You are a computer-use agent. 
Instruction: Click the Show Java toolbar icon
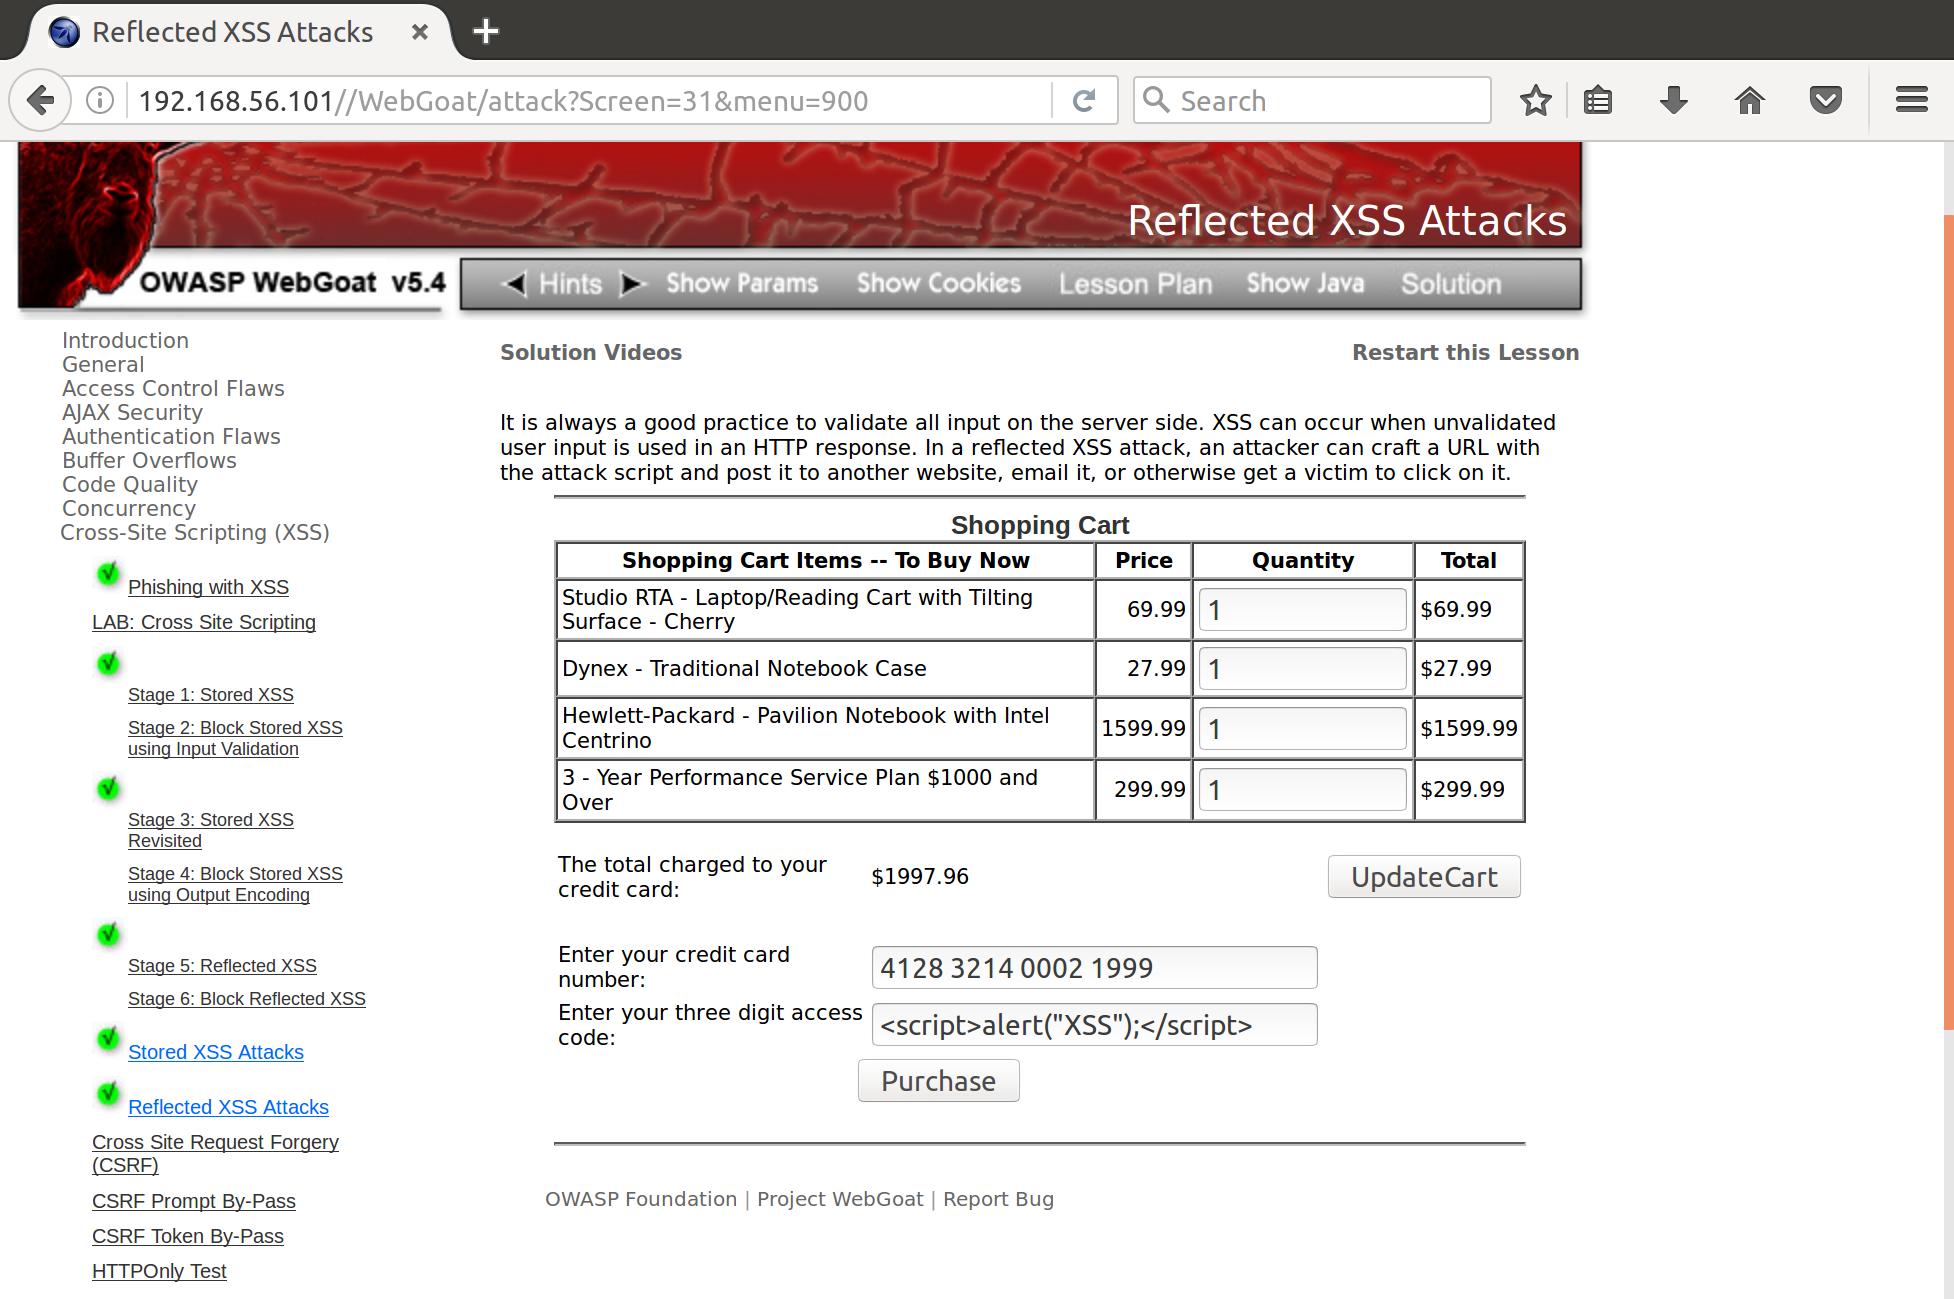pos(1305,284)
